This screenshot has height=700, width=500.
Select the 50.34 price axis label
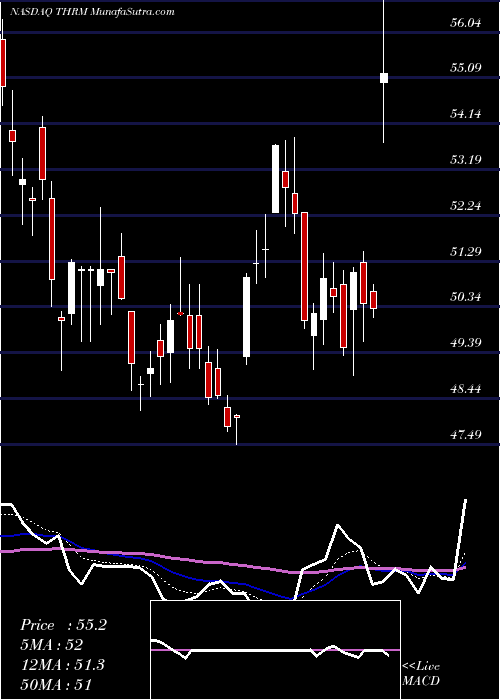(x=465, y=297)
